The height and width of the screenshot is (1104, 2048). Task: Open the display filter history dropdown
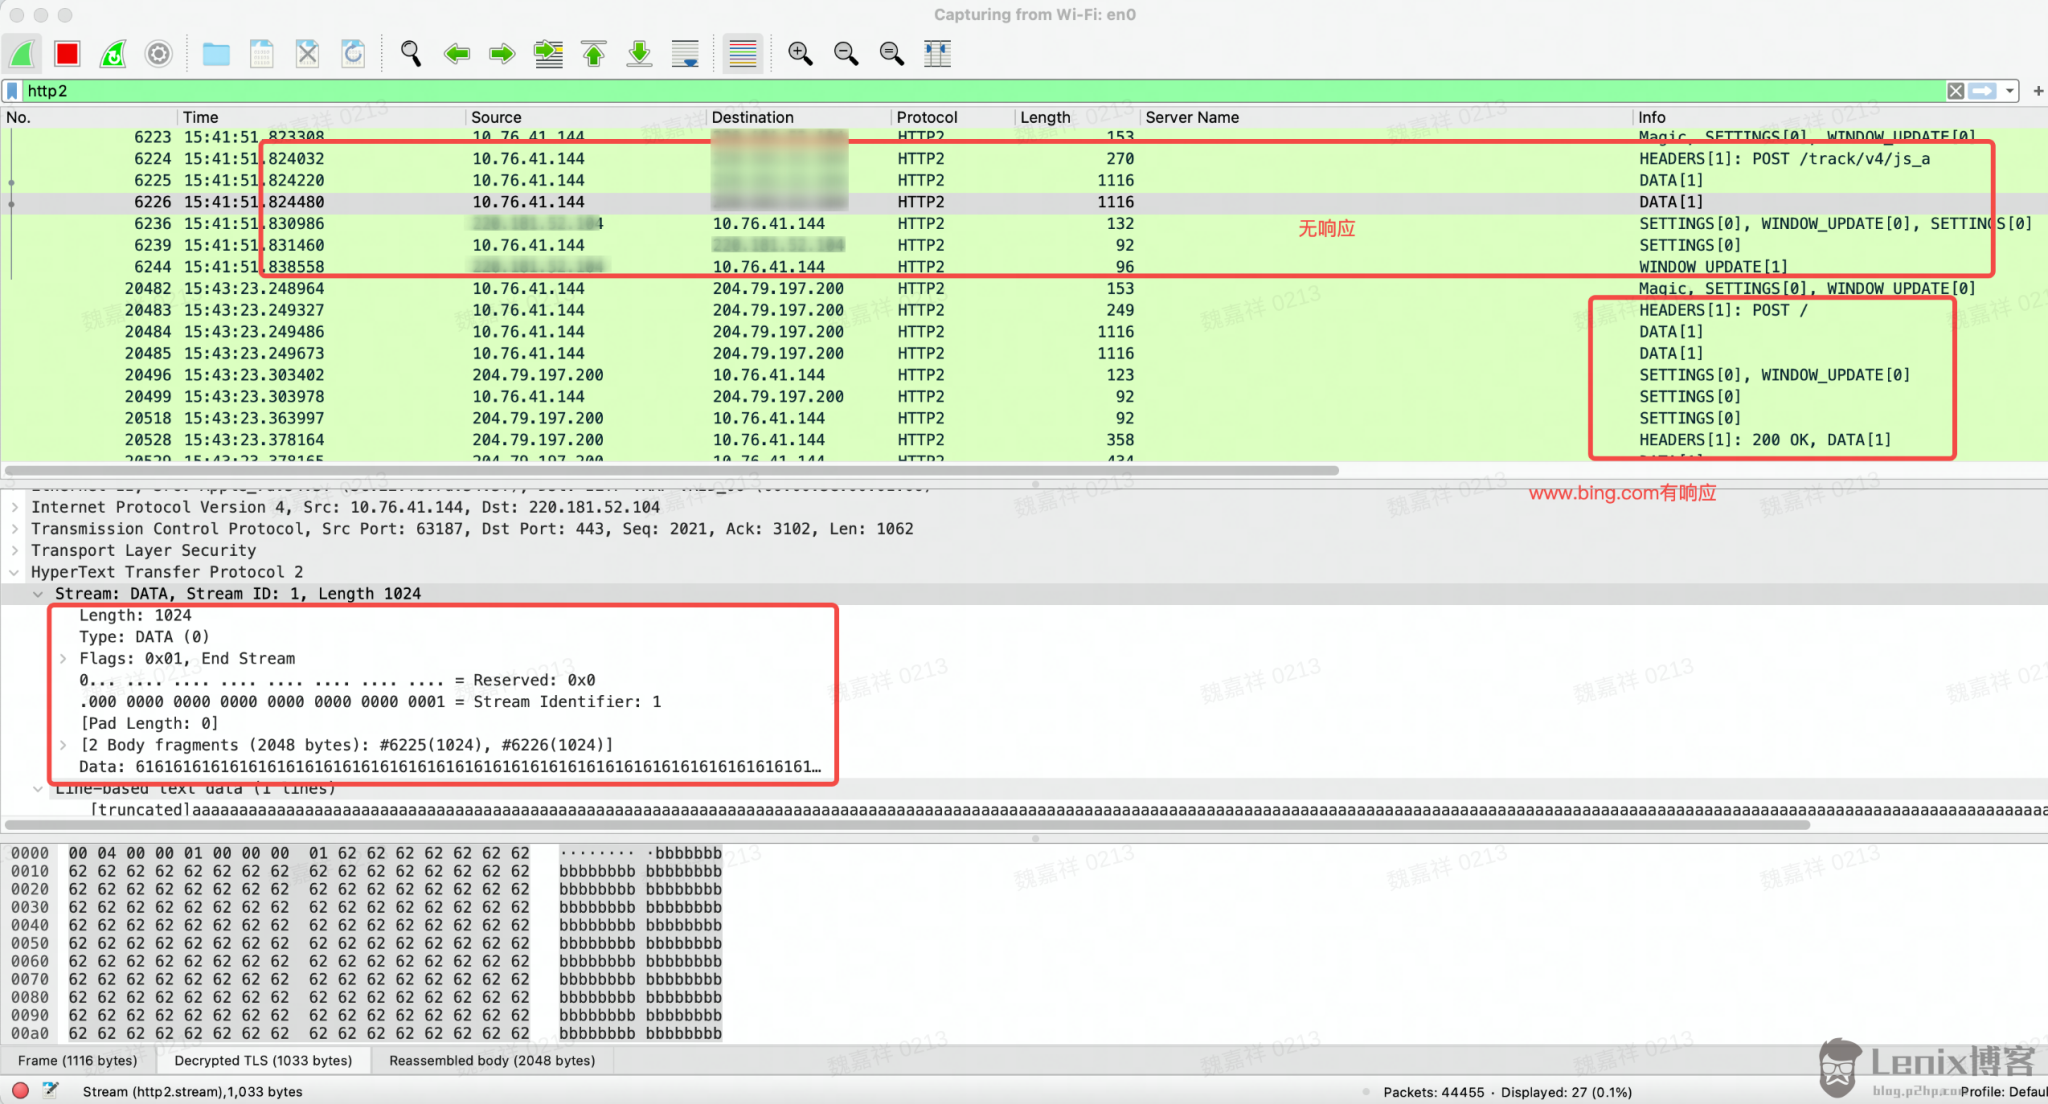click(2008, 91)
